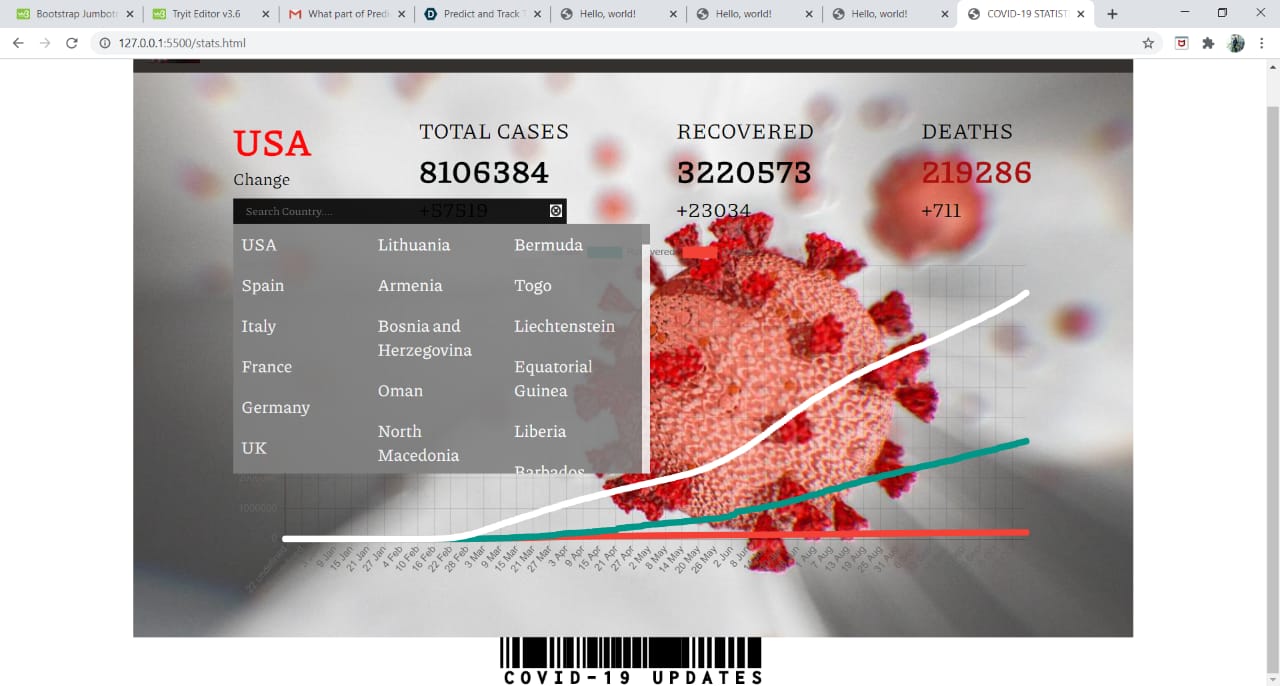1280x686 pixels.
Task: Click the Change label under USA
Action: click(x=262, y=180)
